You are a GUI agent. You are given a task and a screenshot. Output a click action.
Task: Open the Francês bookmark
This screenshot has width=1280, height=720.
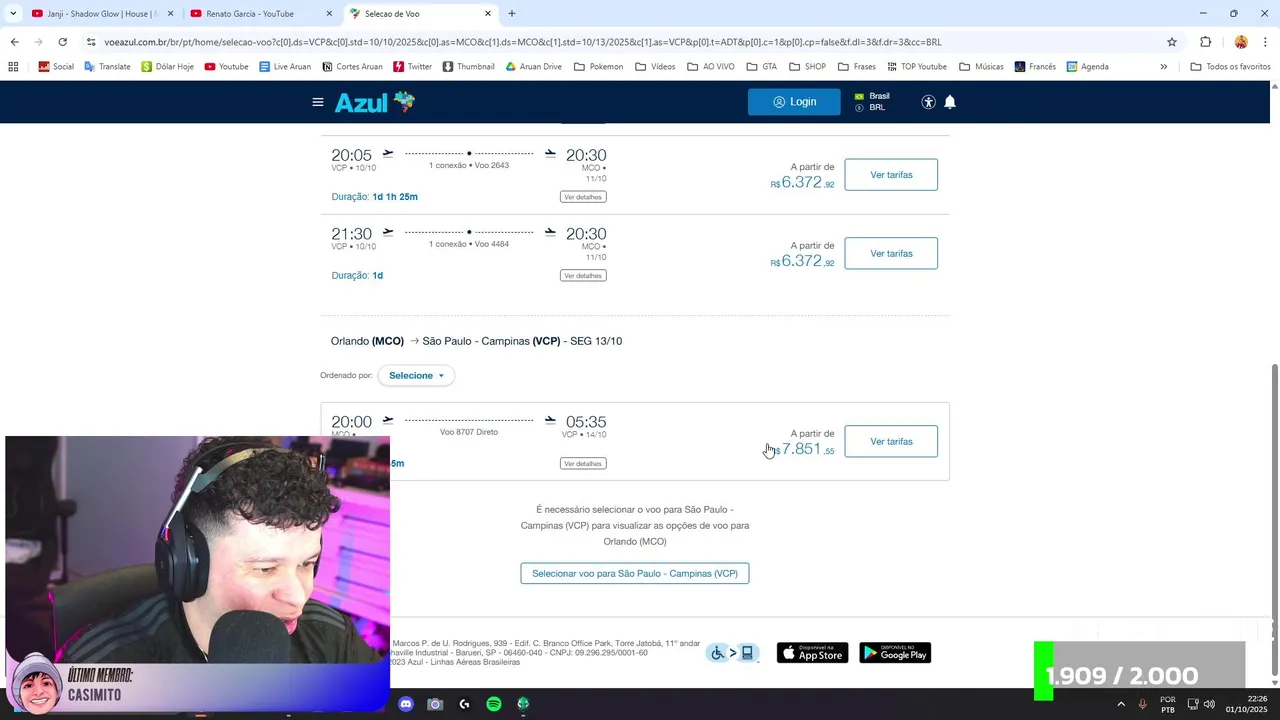(x=1035, y=67)
